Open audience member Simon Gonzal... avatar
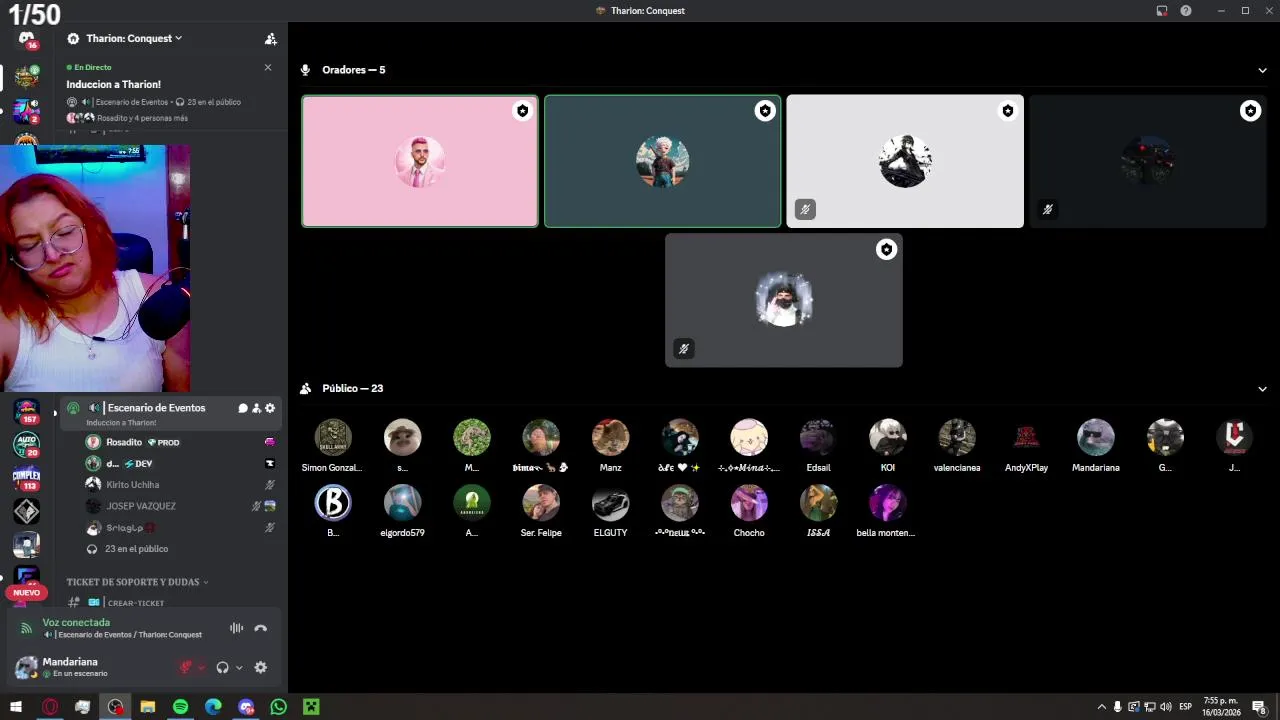The image size is (1280, 720). (x=333, y=437)
